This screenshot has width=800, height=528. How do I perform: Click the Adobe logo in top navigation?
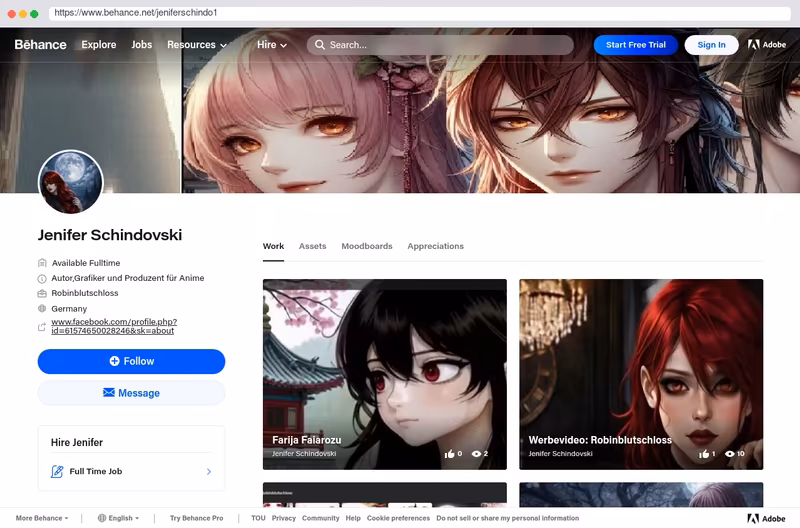[767, 45]
